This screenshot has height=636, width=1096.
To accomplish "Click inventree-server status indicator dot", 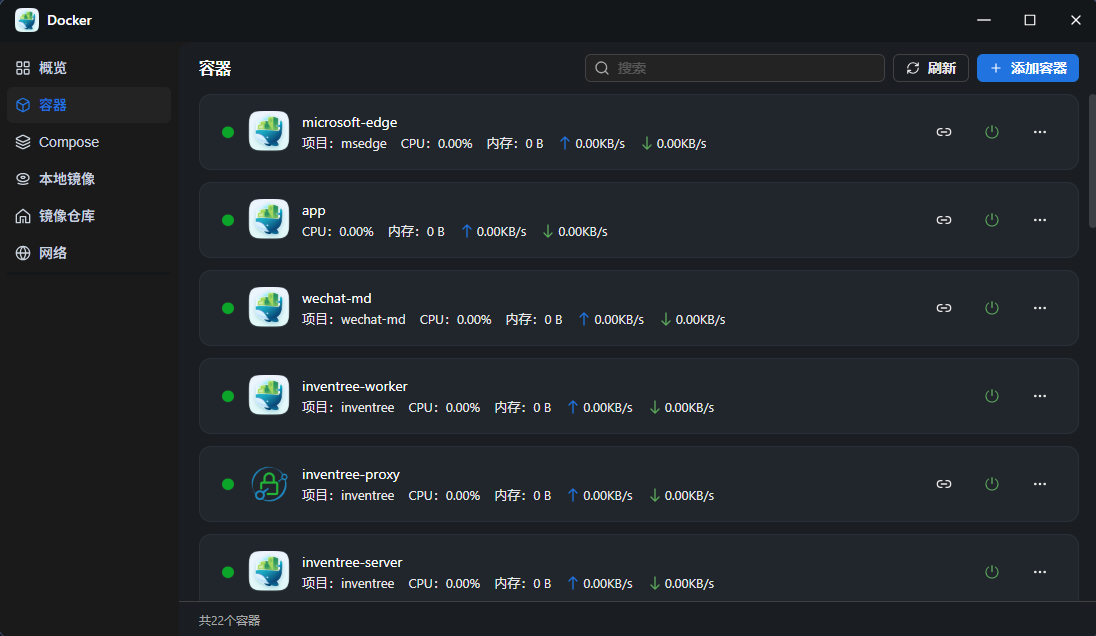I will pos(228,572).
